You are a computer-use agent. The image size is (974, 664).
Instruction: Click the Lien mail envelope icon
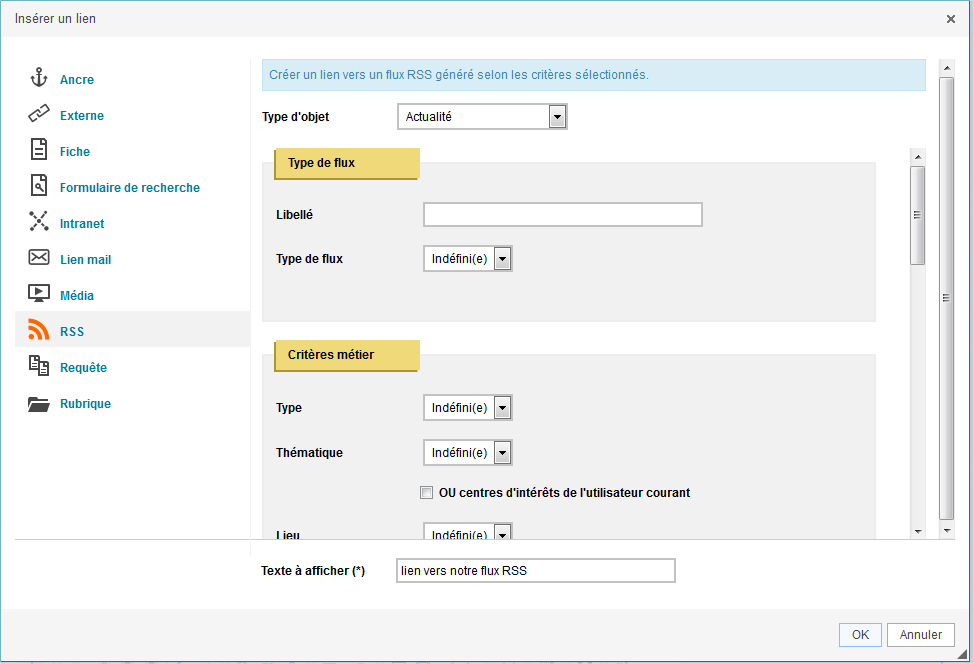click(39, 257)
